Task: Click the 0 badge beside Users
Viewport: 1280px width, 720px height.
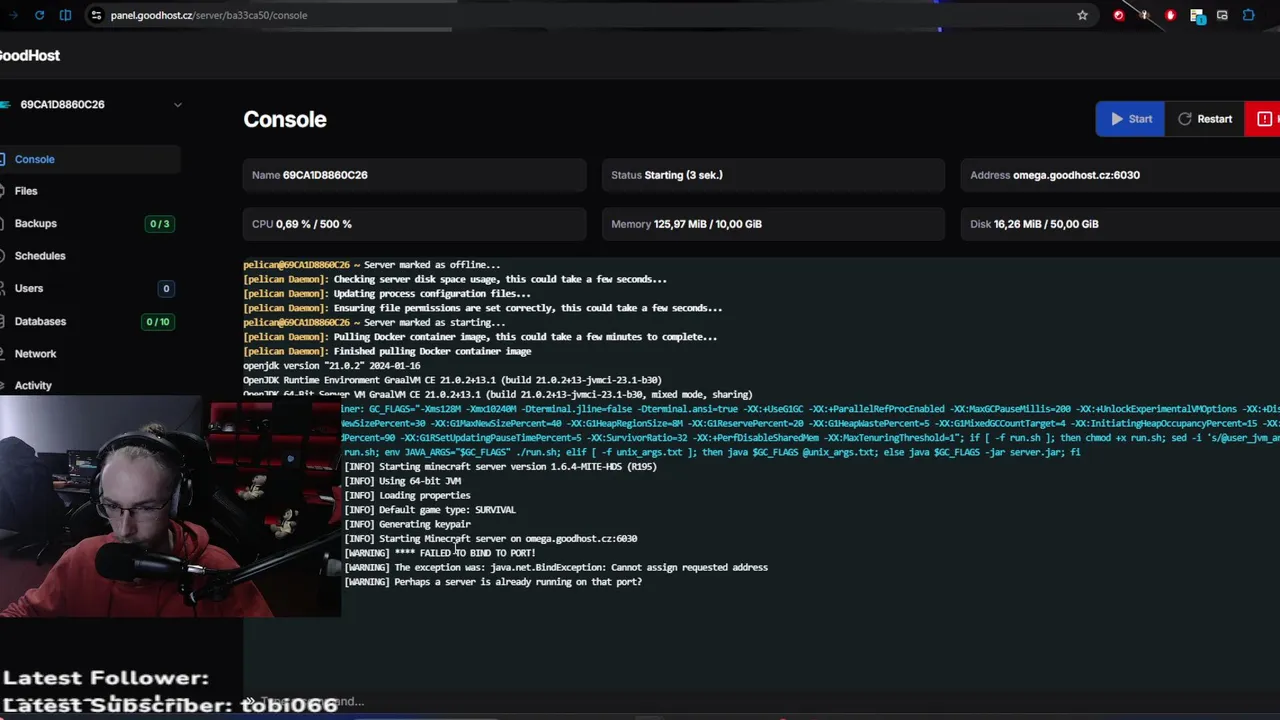Action: (166, 288)
